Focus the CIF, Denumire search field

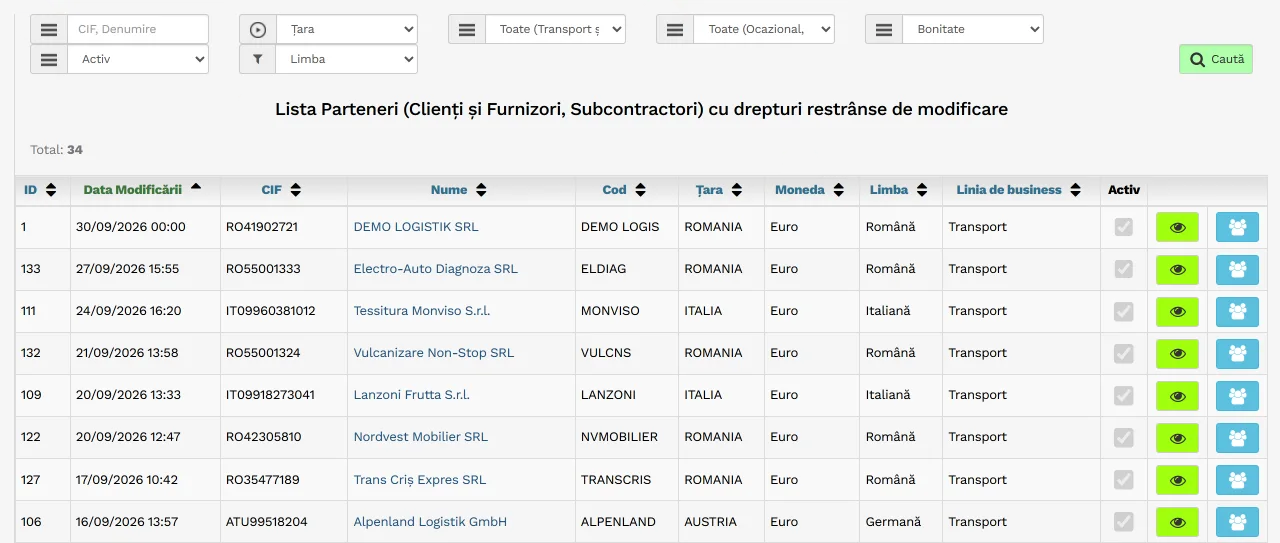(x=138, y=29)
